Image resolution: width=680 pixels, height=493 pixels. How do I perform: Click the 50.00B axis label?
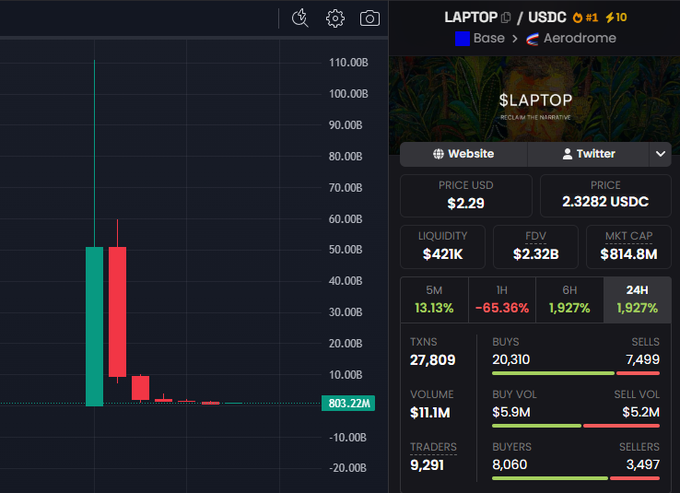coord(345,250)
